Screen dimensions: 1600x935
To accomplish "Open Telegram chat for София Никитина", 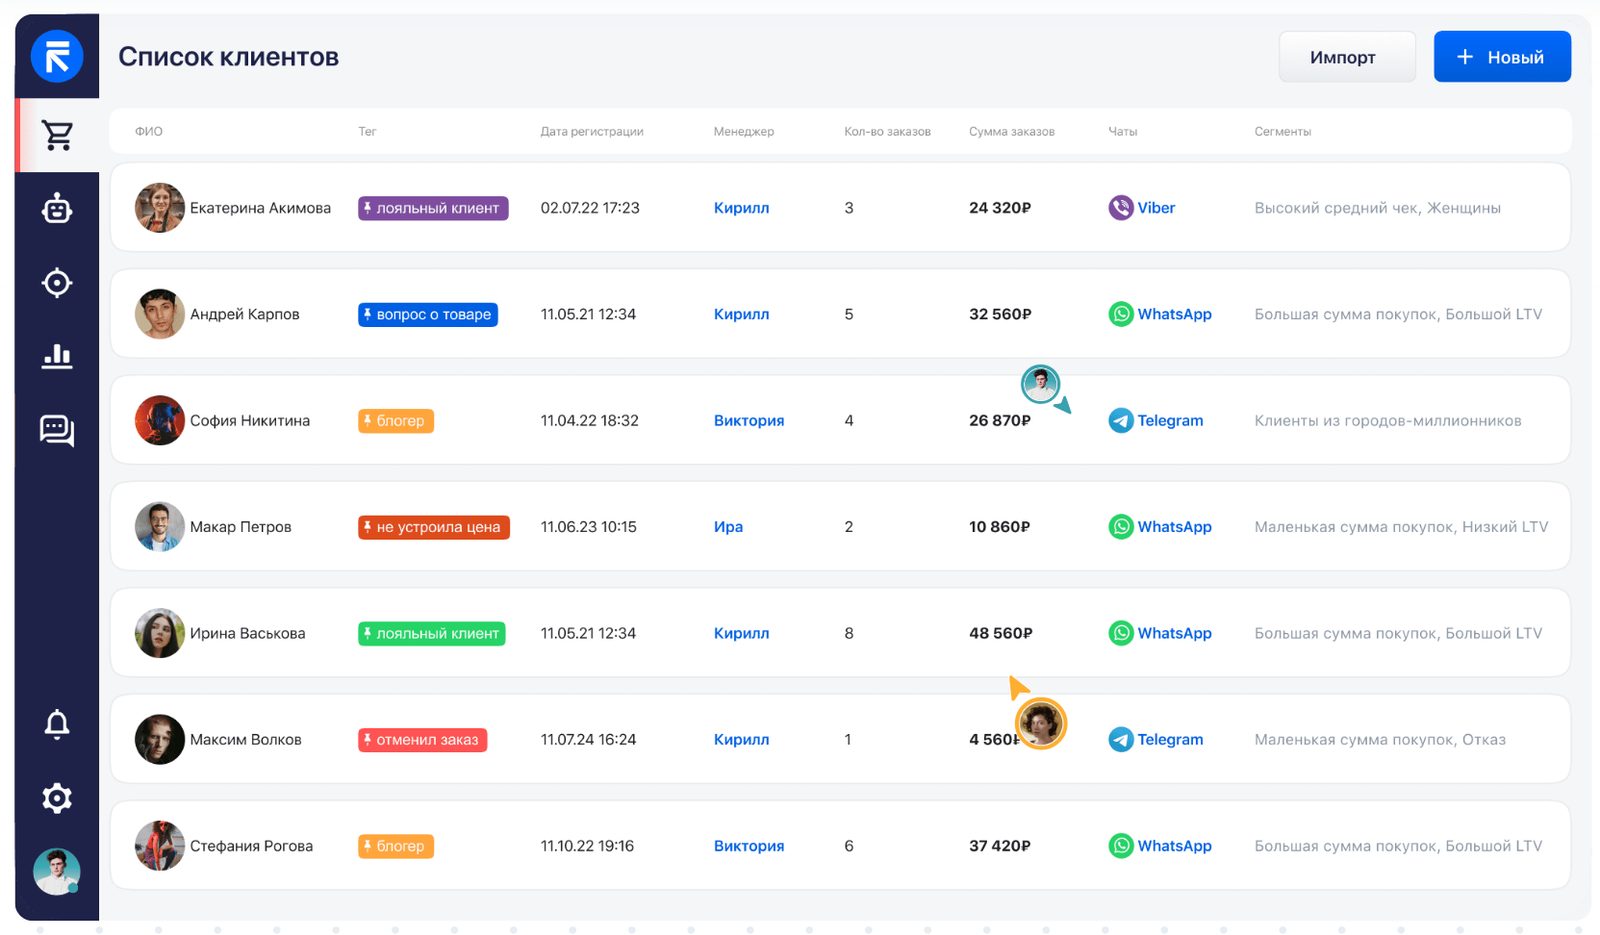I will (1156, 421).
